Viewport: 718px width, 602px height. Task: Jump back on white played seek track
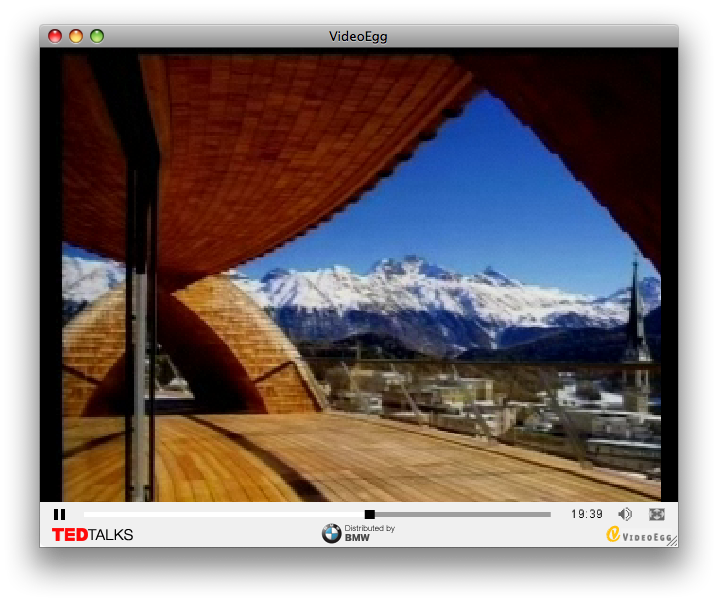220,514
